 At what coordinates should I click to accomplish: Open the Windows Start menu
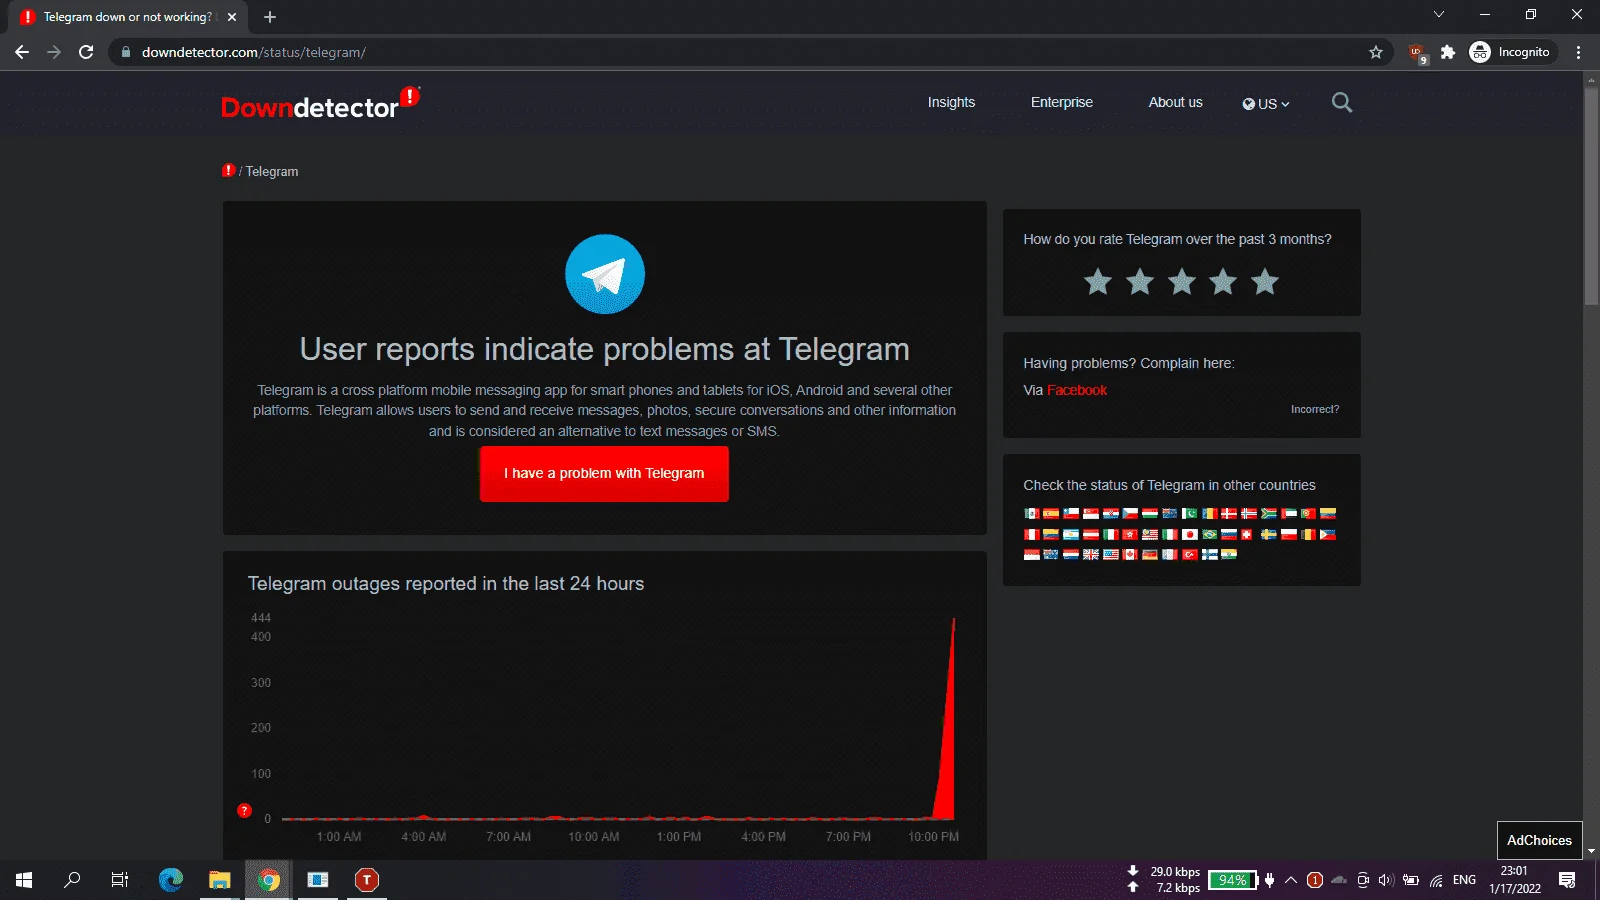[24, 880]
